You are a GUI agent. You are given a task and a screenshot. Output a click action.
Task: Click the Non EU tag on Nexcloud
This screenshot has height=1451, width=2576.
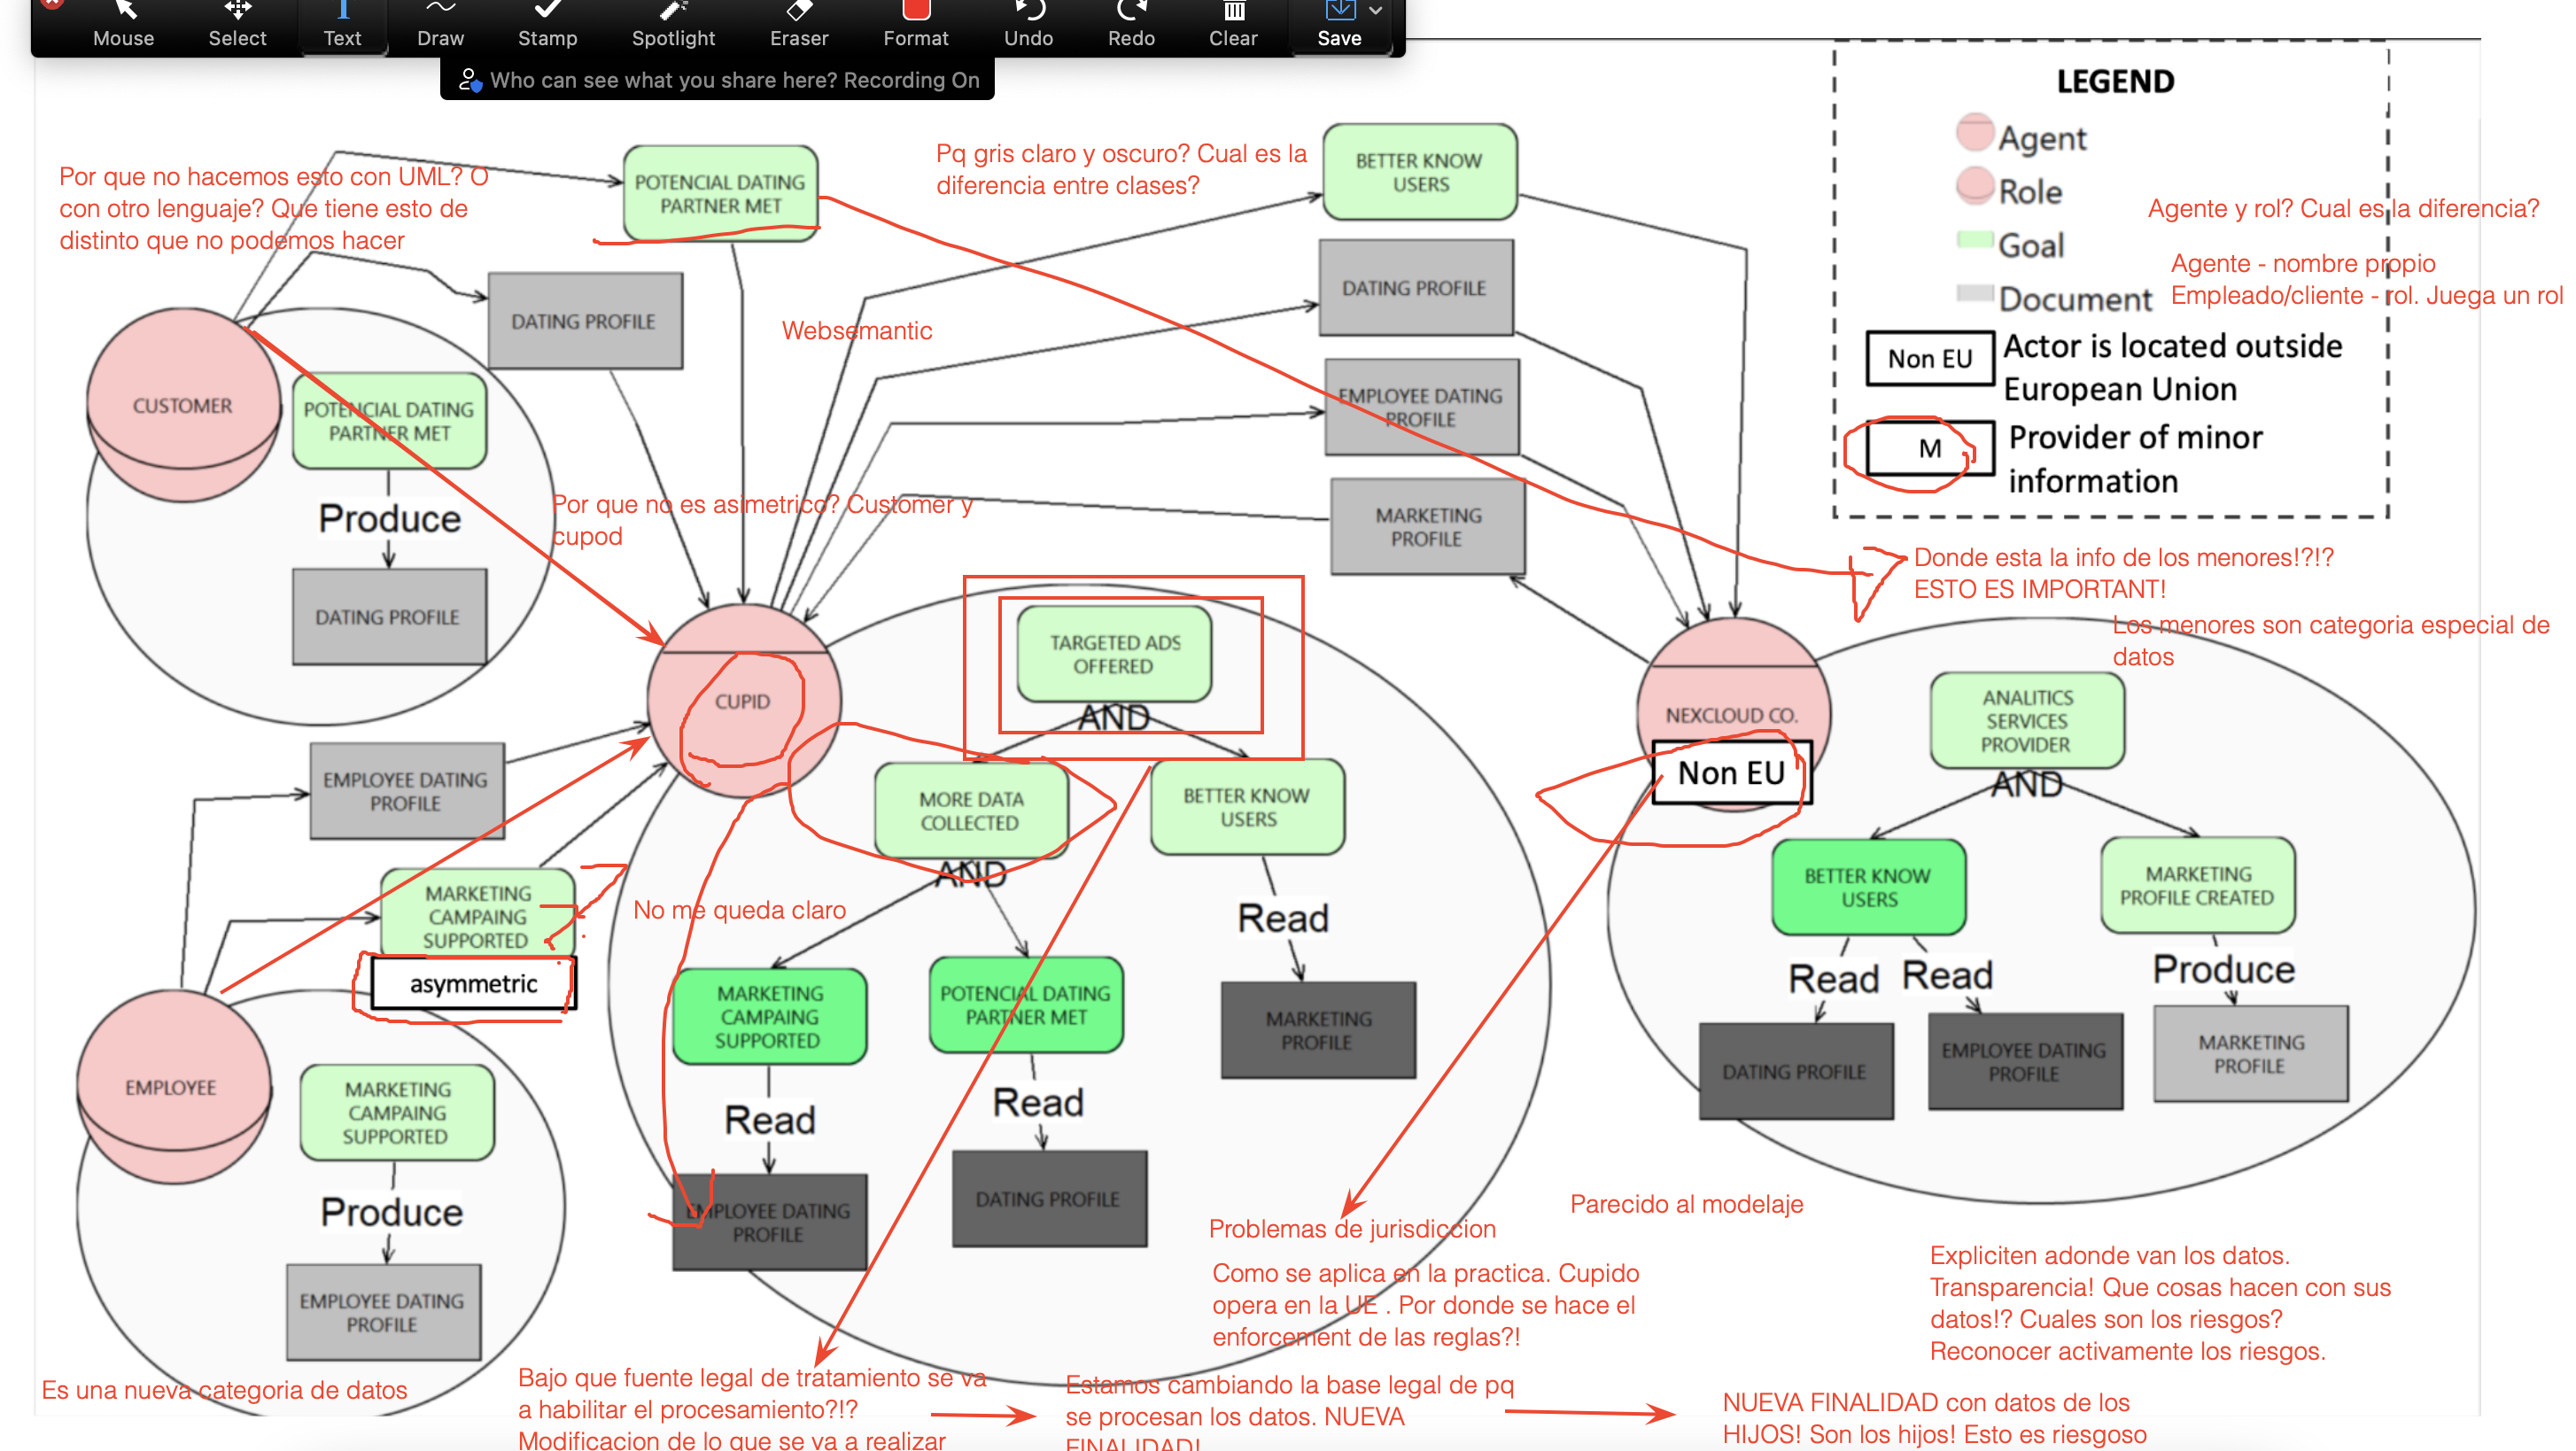(x=1731, y=773)
